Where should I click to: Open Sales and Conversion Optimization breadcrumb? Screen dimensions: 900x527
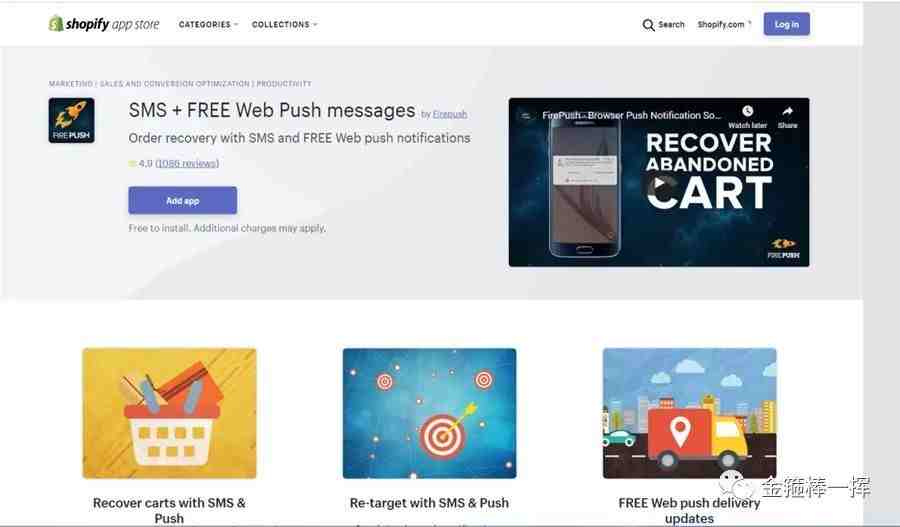point(174,84)
